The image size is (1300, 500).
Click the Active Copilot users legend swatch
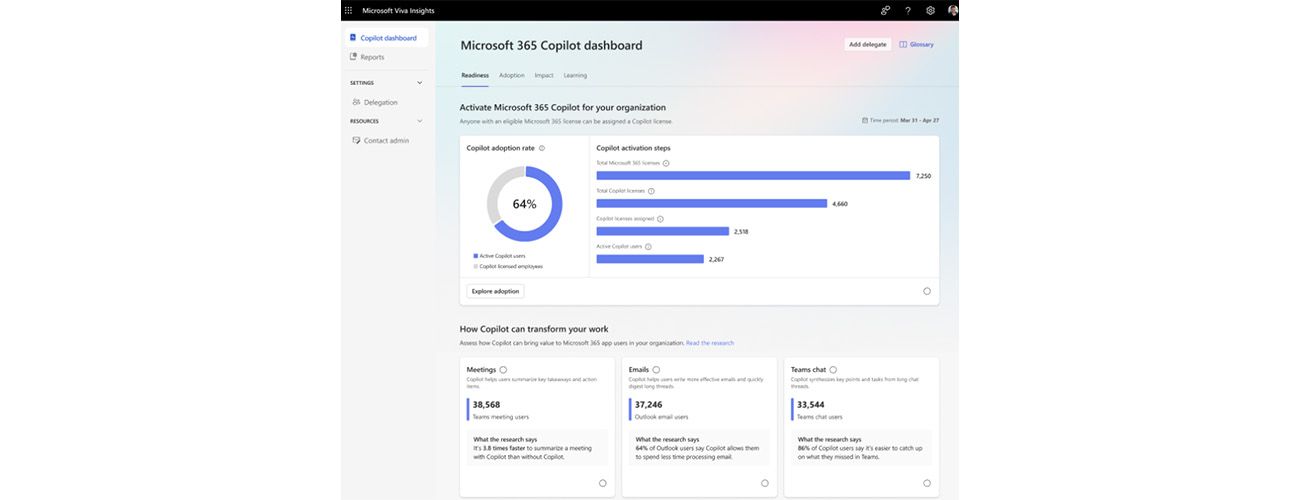pos(476,256)
